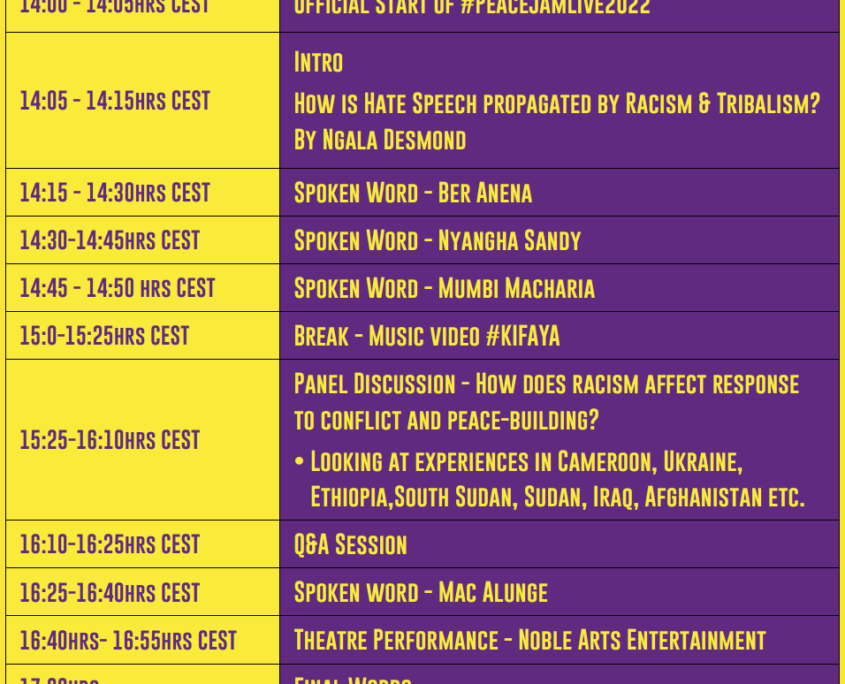Click the hate speech, racism and tribalism question
Image resolution: width=845 pixels, height=684 pixels.
click(557, 103)
